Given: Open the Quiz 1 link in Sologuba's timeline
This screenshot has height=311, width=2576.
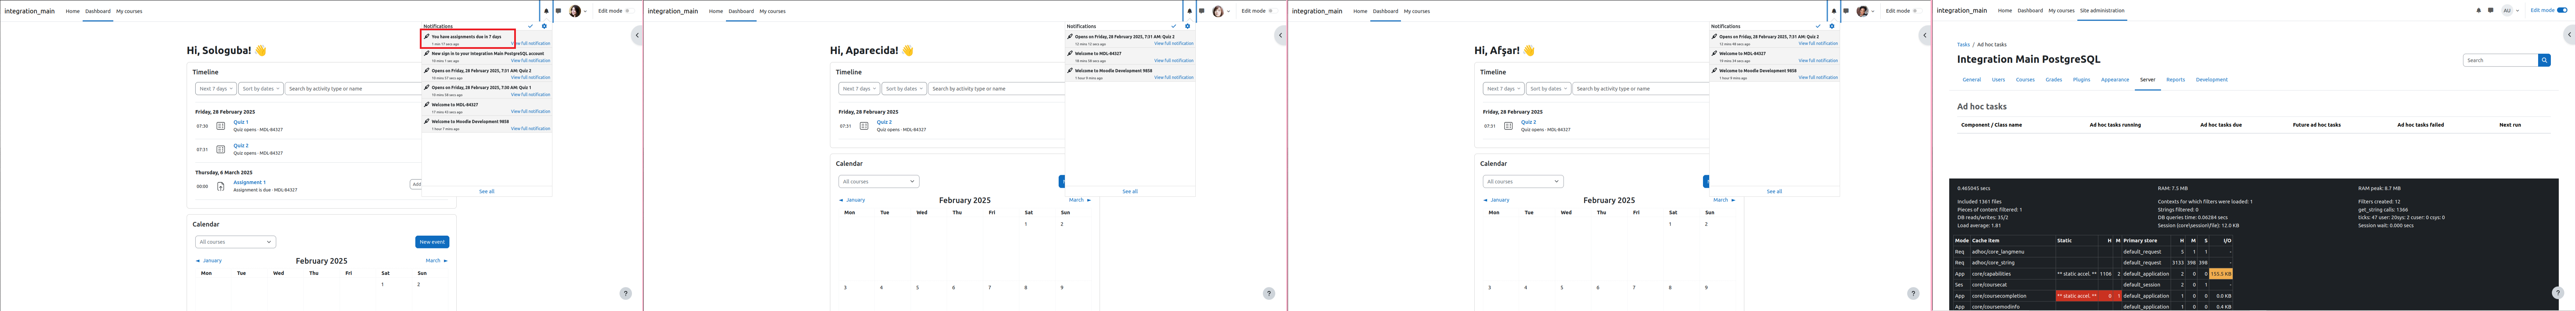Looking at the screenshot, I should pyautogui.click(x=241, y=122).
